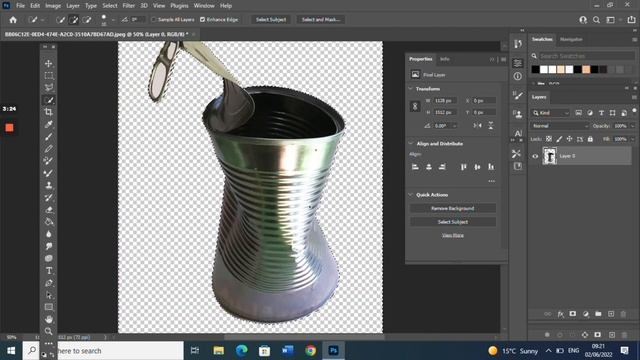Select the Pen tool
This screenshot has height=360, width=640.
[49, 283]
